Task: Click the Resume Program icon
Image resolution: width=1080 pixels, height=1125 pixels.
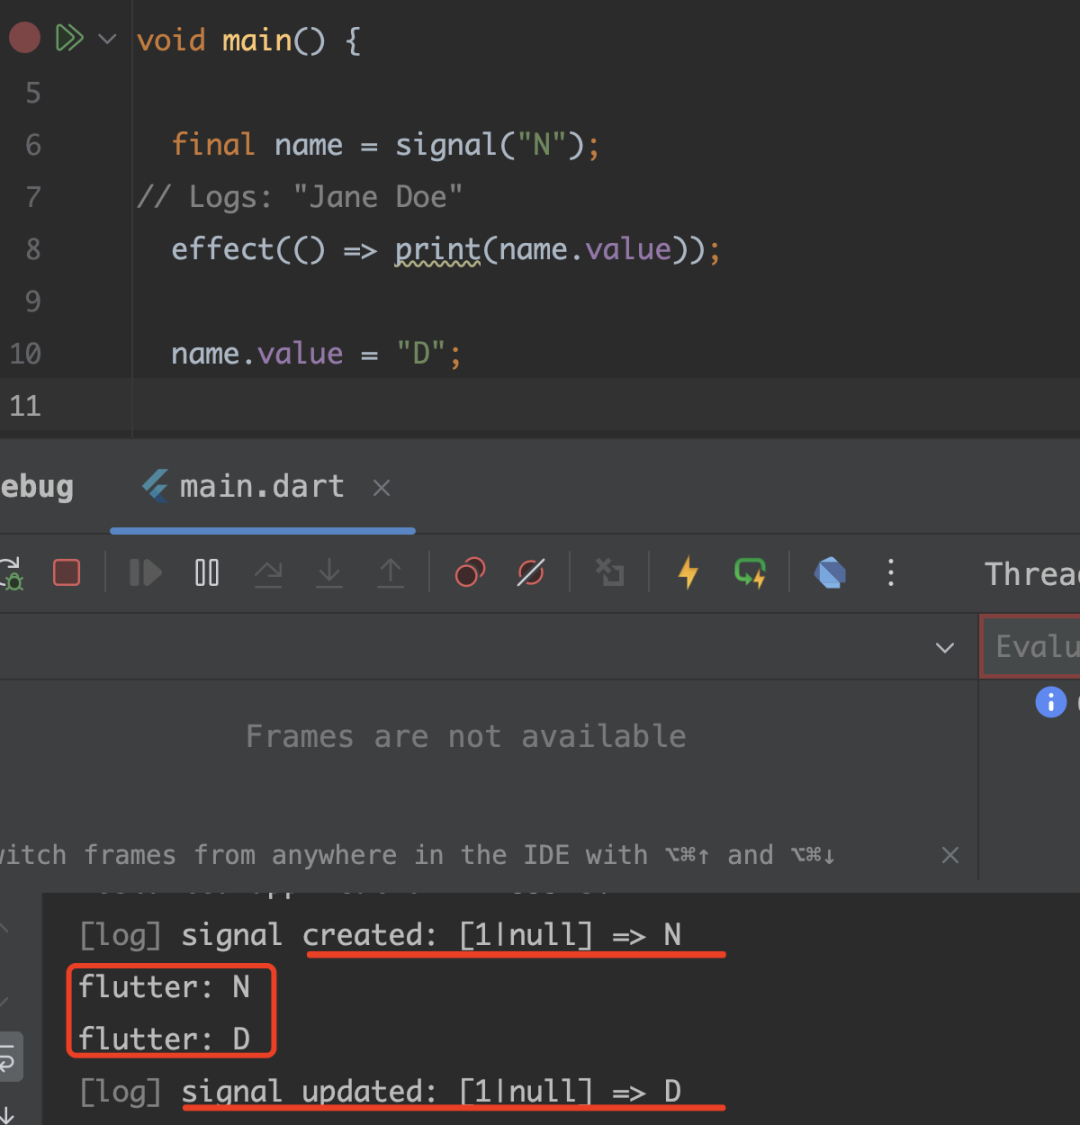Action: [145, 573]
